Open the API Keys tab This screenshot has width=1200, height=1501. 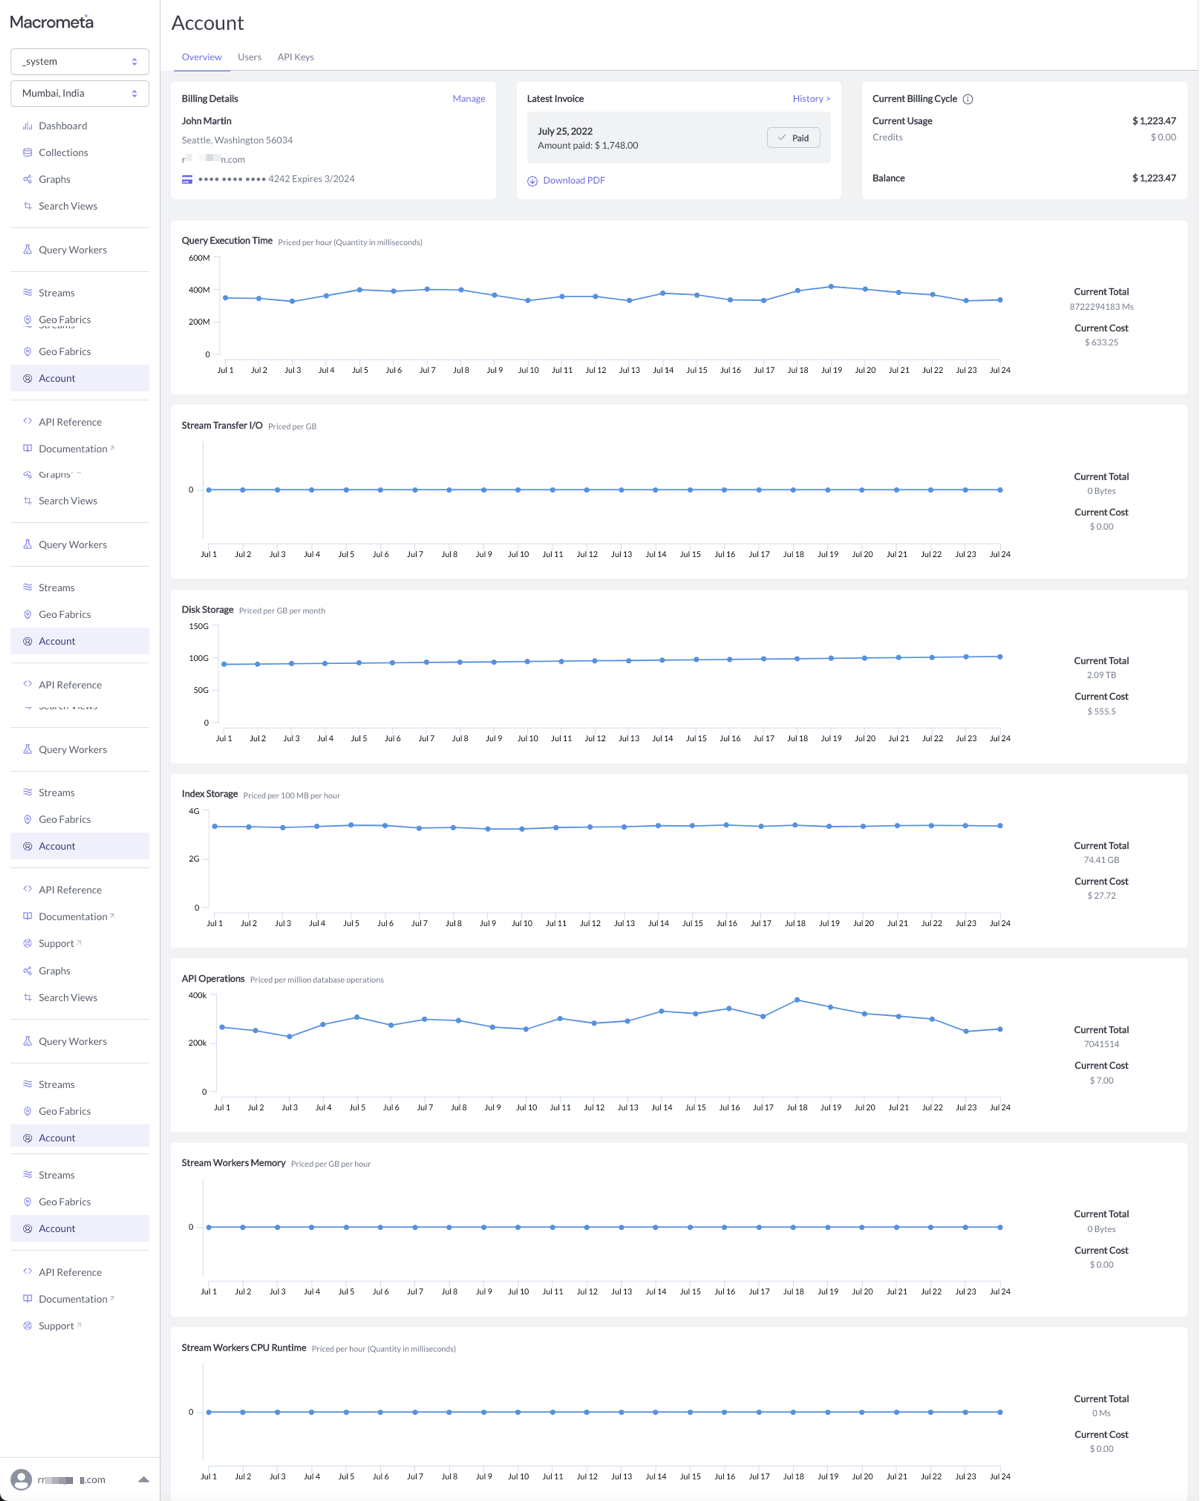coord(295,57)
